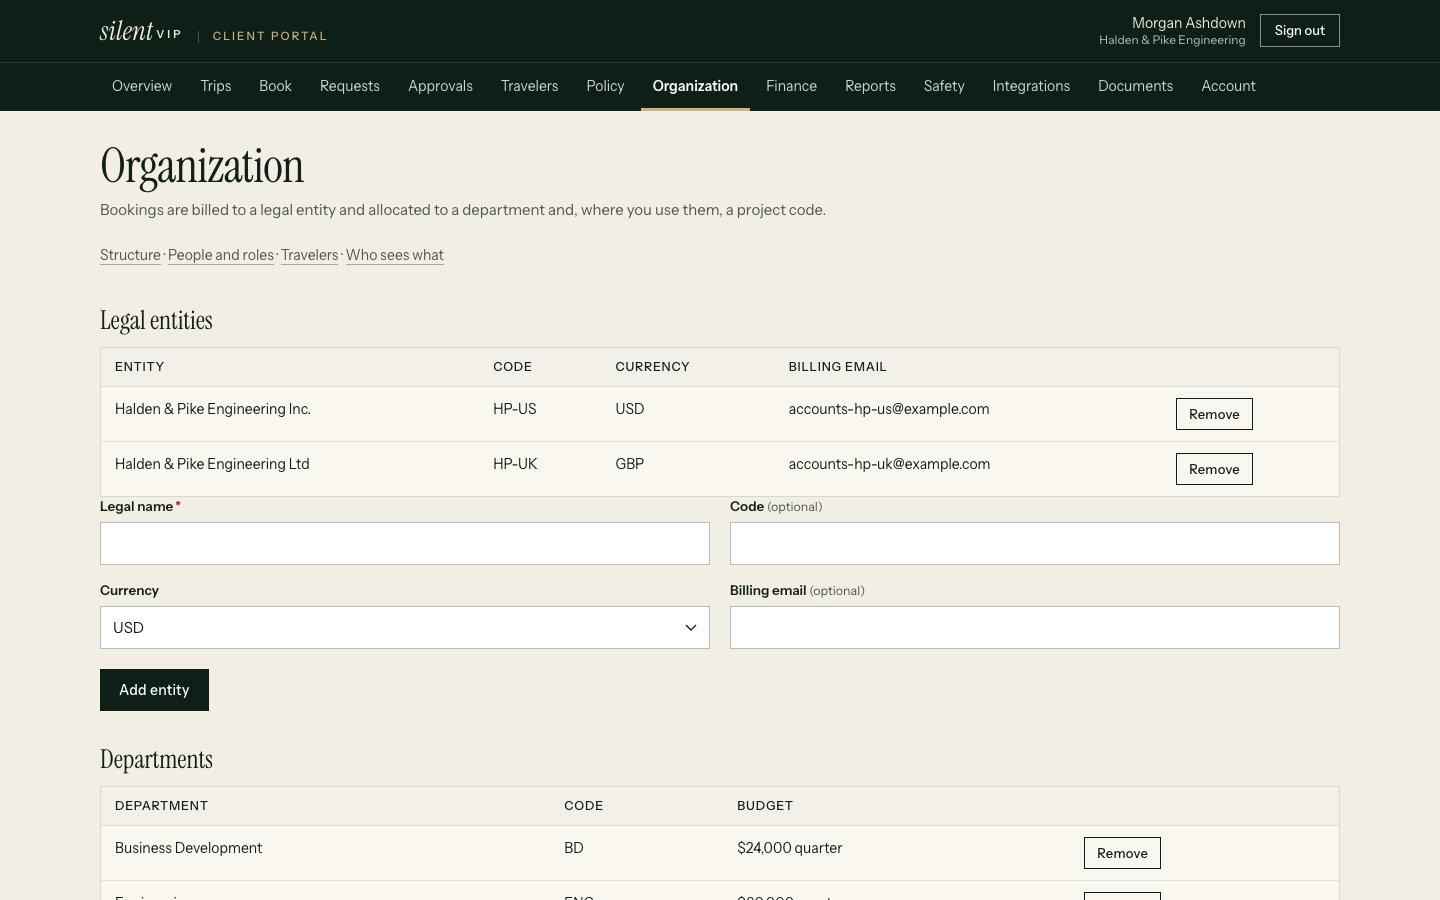Click the BD department code cell
This screenshot has width=1440, height=900.
[x=574, y=848]
